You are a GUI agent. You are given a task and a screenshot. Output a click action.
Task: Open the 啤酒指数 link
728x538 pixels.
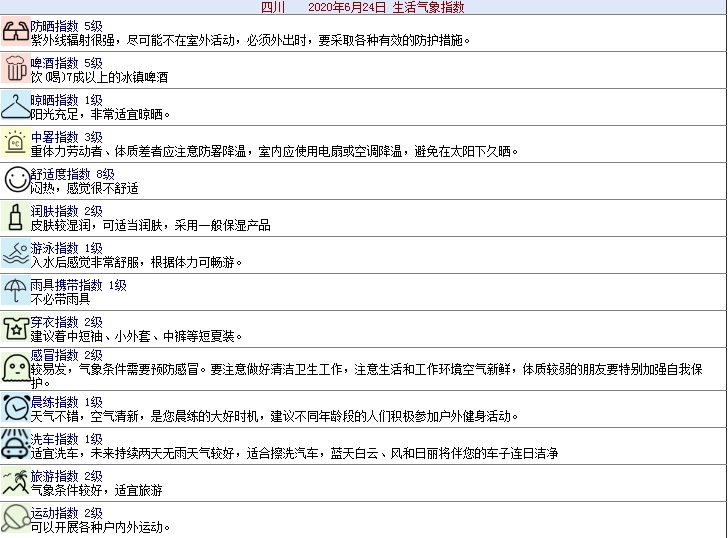54,63
